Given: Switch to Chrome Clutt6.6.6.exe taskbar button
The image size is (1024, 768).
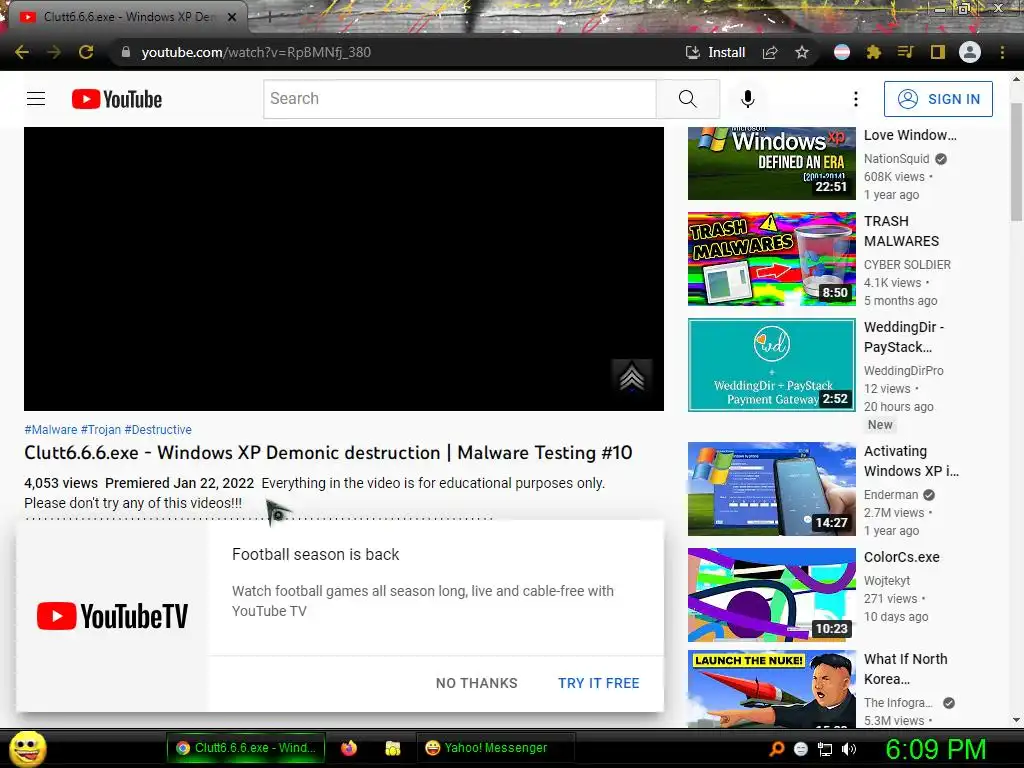Looking at the screenshot, I should pos(246,748).
